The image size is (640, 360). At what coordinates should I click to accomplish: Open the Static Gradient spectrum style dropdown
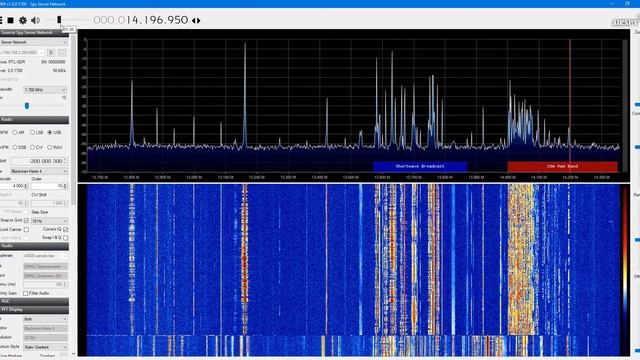click(x=45, y=347)
